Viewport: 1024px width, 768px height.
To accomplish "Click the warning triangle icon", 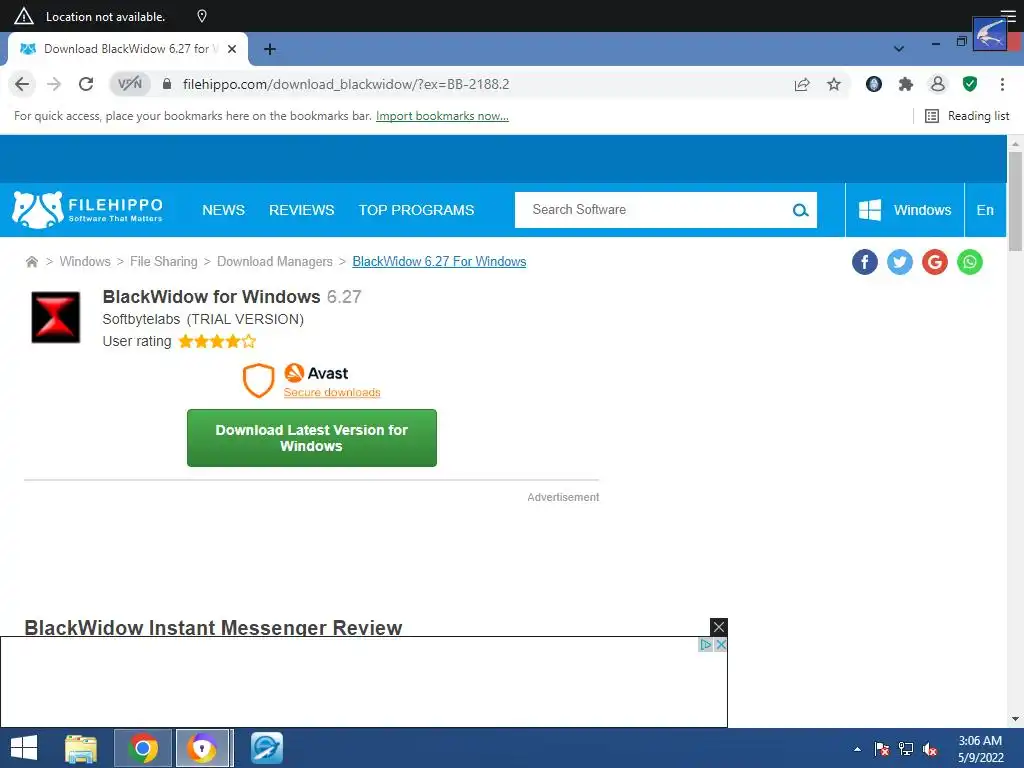I will click(24, 16).
